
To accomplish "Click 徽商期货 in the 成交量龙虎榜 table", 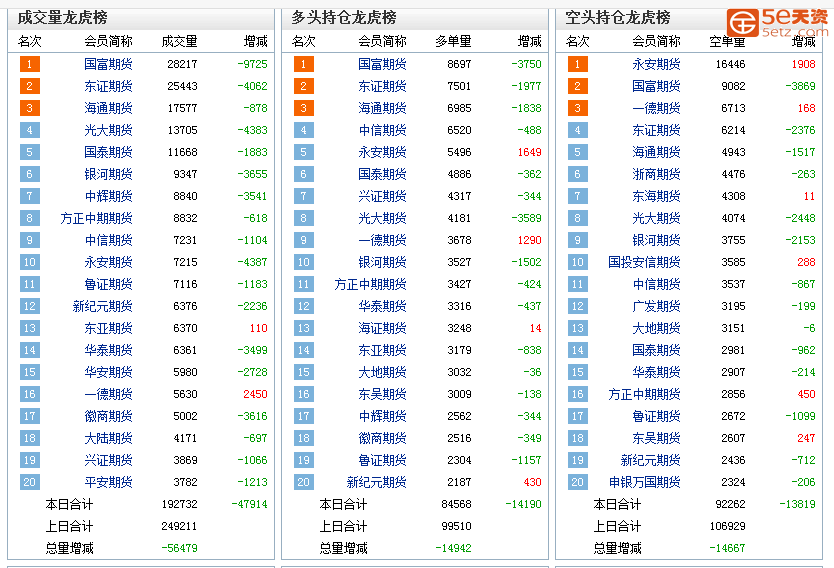I will (108, 416).
